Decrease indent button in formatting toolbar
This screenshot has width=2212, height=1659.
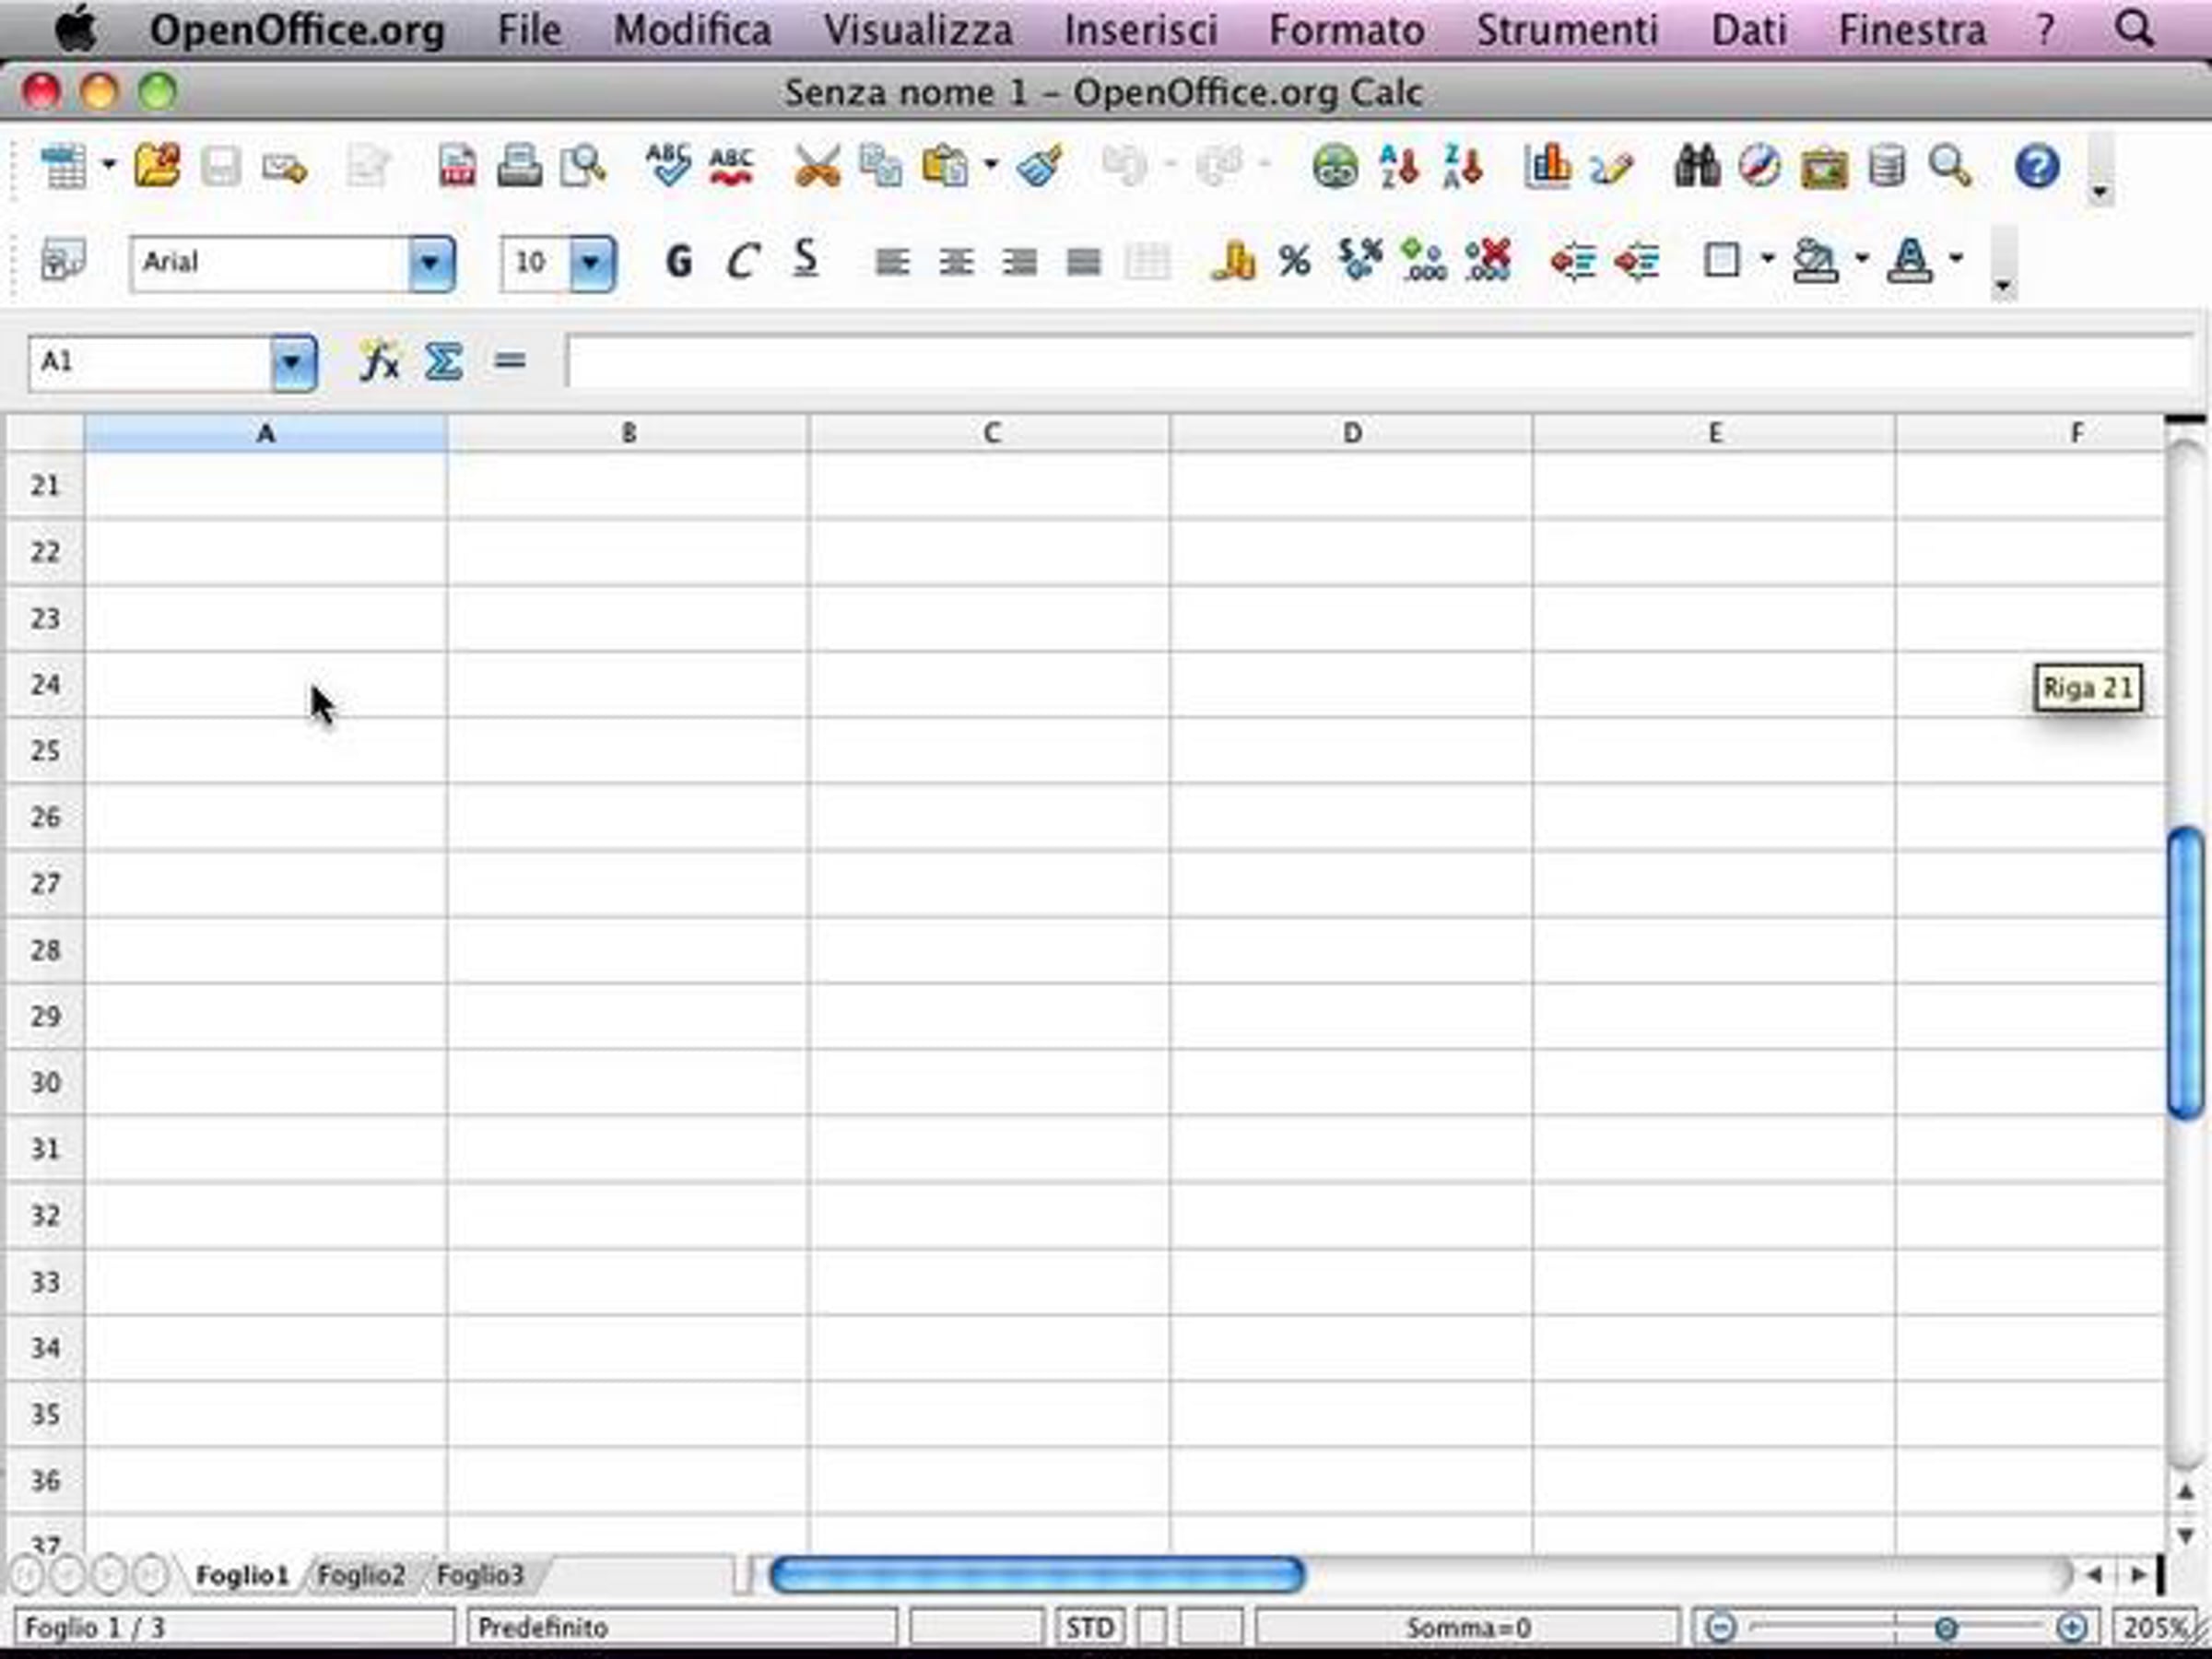click(x=1573, y=261)
